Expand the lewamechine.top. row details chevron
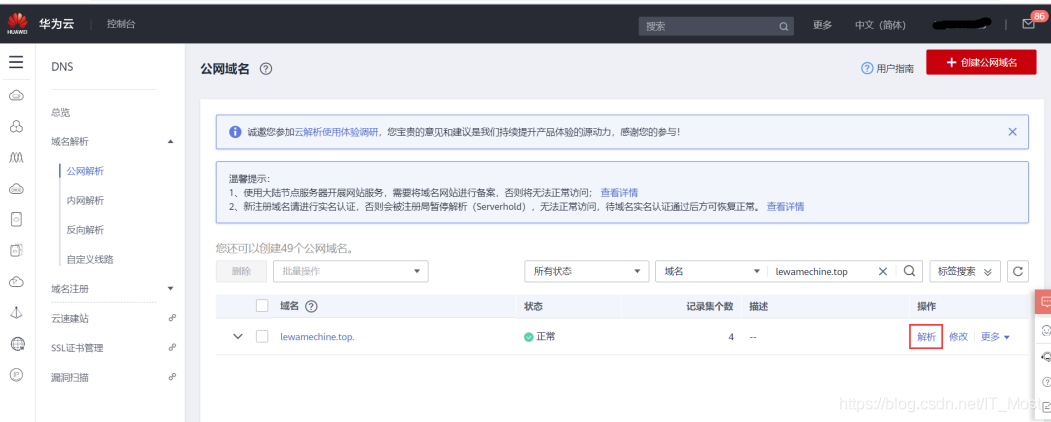This screenshot has width=1051, height=422. coord(237,336)
